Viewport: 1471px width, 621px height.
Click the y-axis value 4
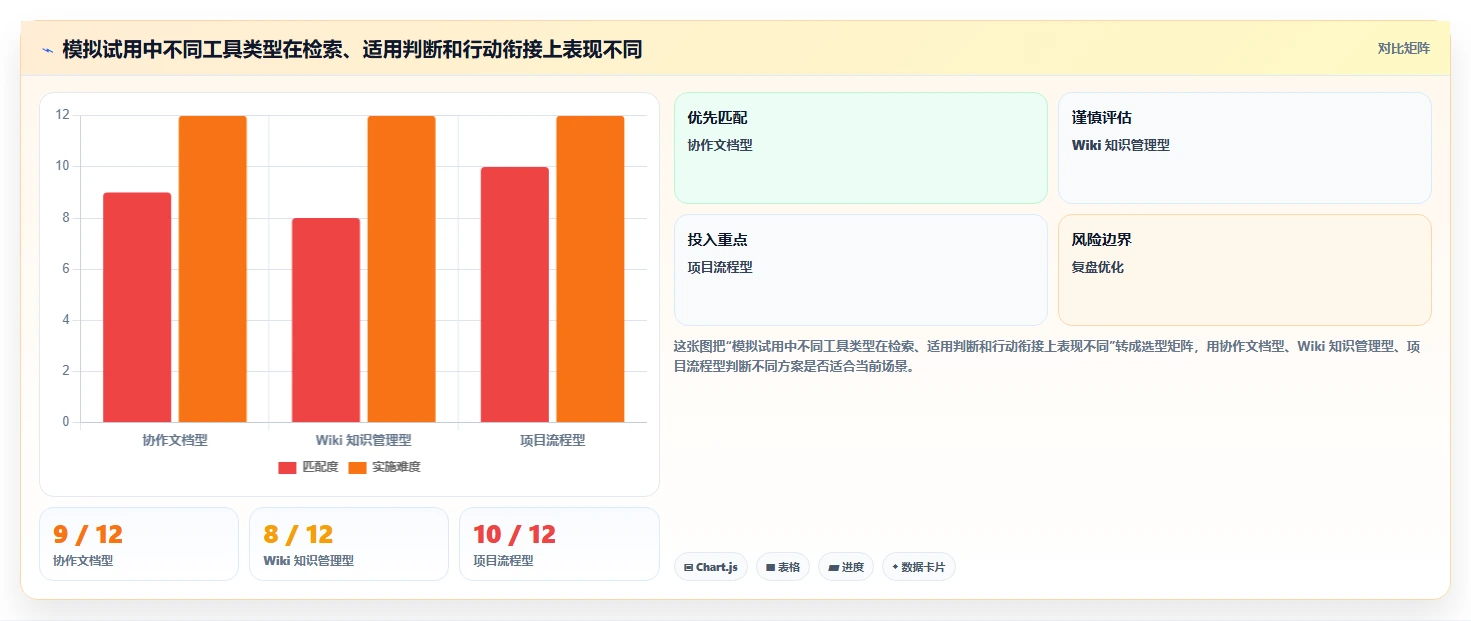[66, 319]
